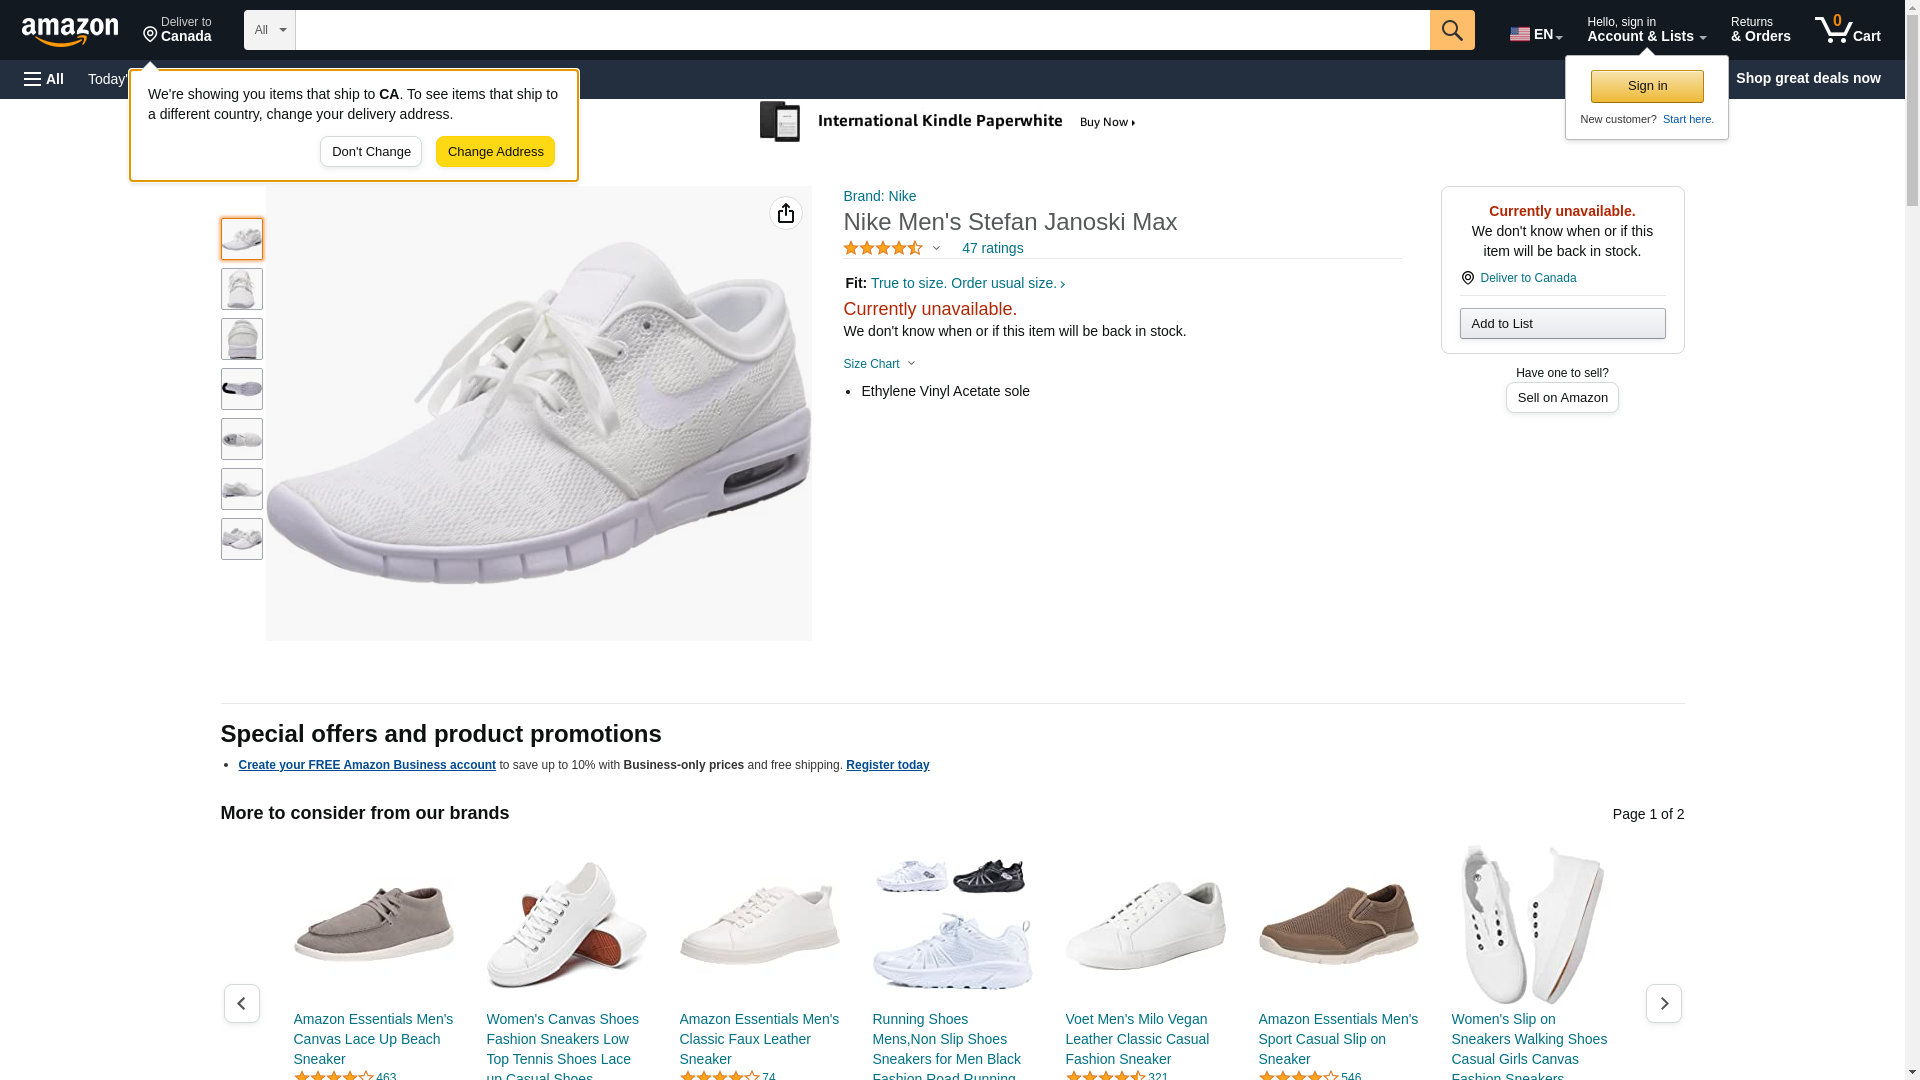Screen dimensions: 1920x1080
Task: Open Returns & Orders
Action: (x=1760, y=30)
